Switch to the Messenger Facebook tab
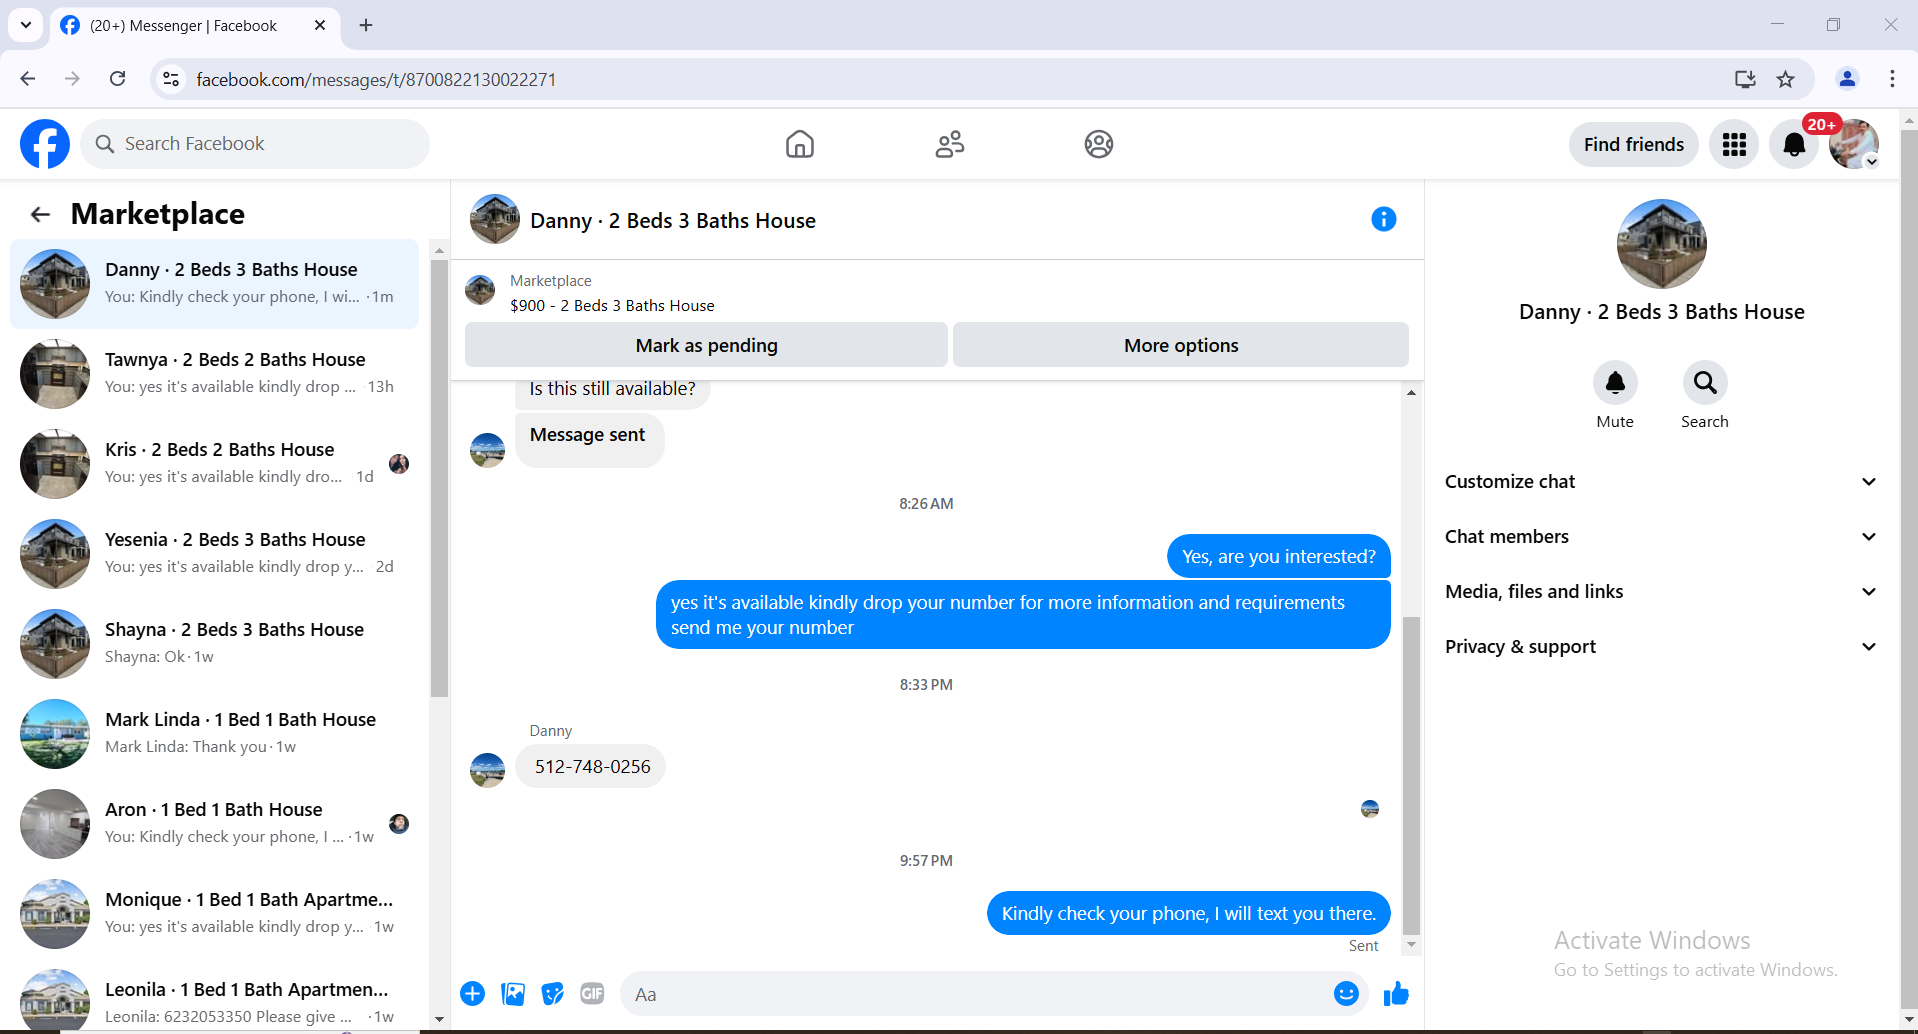This screenshot has width=1918, height=1034. coord(194,26)
